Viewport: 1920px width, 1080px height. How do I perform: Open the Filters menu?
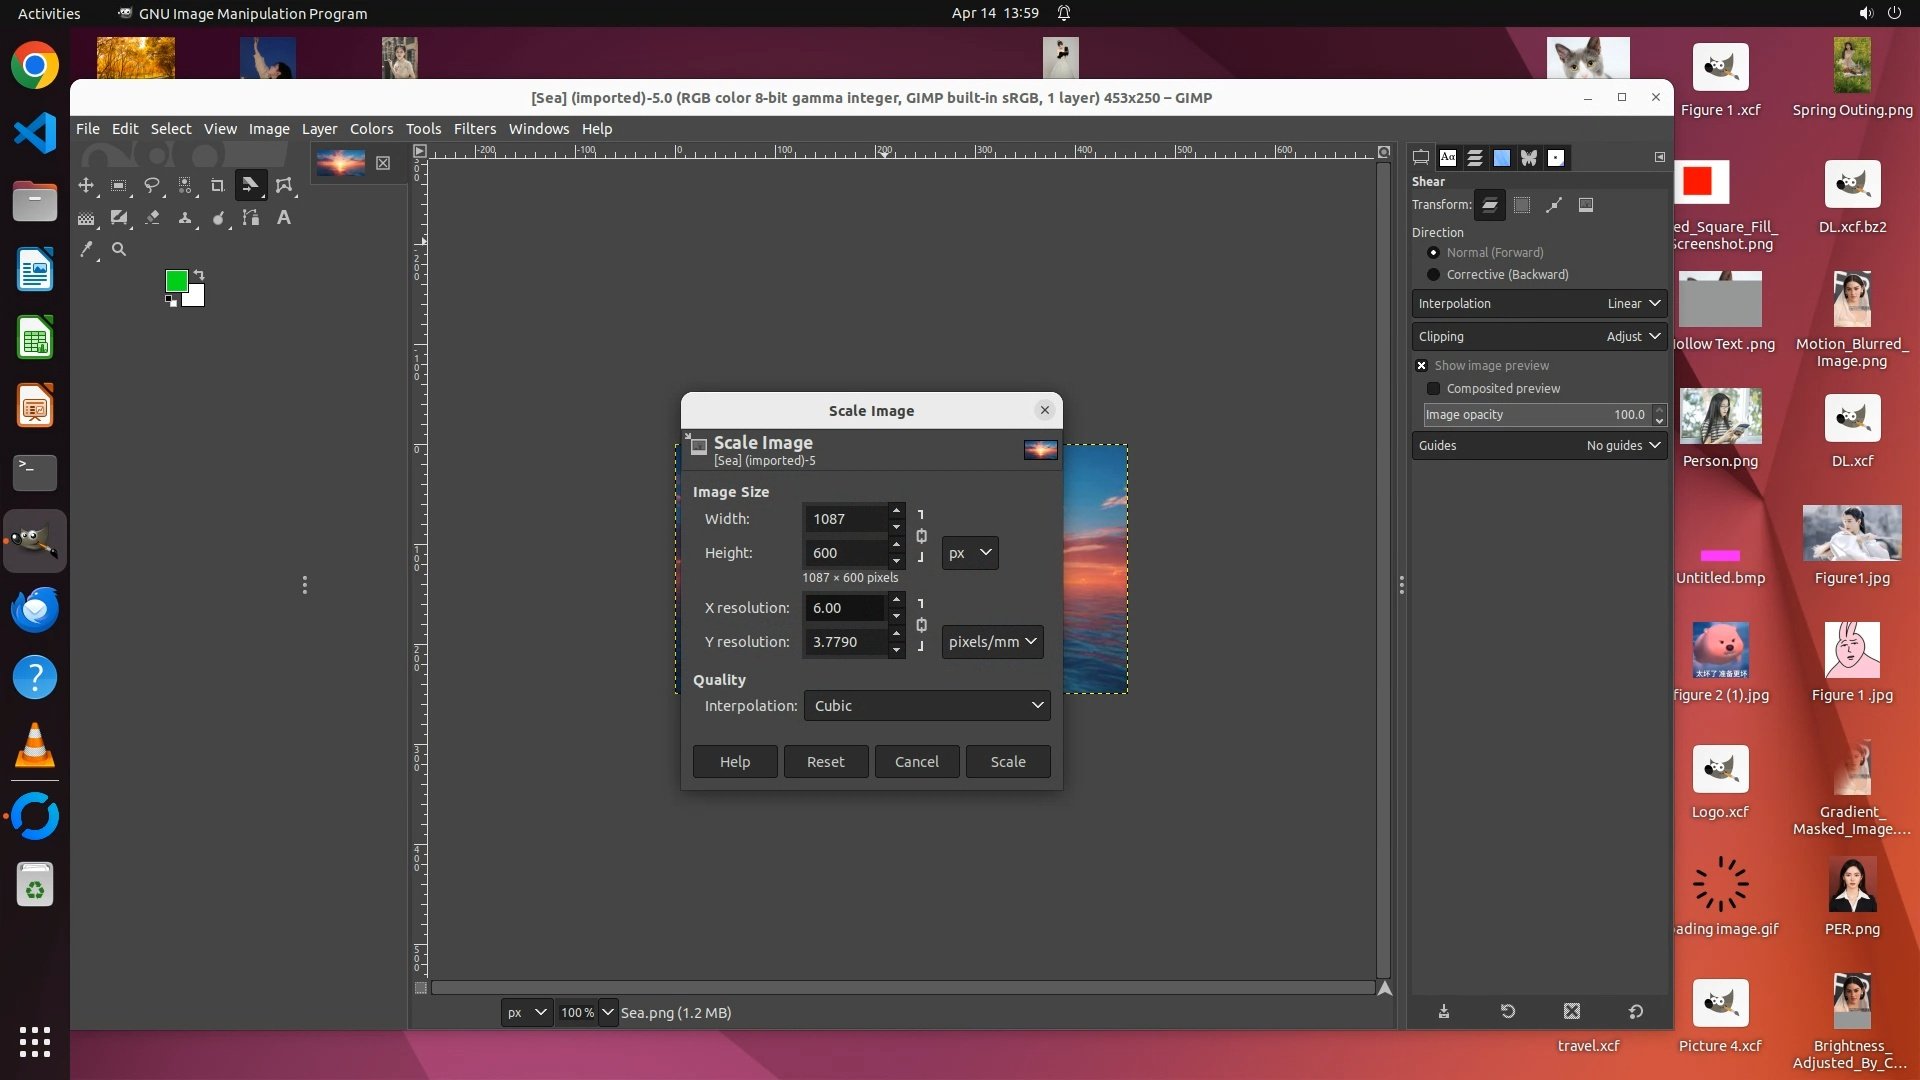coord(474,129)
